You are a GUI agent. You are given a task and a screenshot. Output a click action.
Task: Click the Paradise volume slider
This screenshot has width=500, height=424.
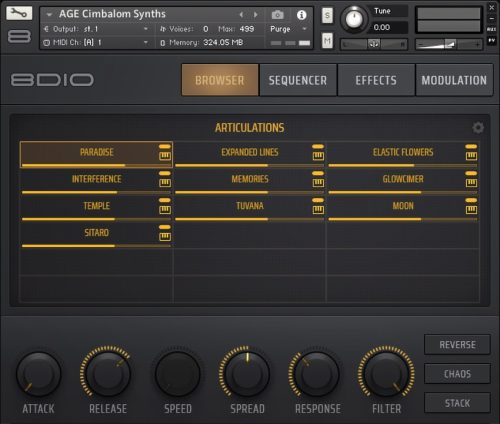point(96,165)
